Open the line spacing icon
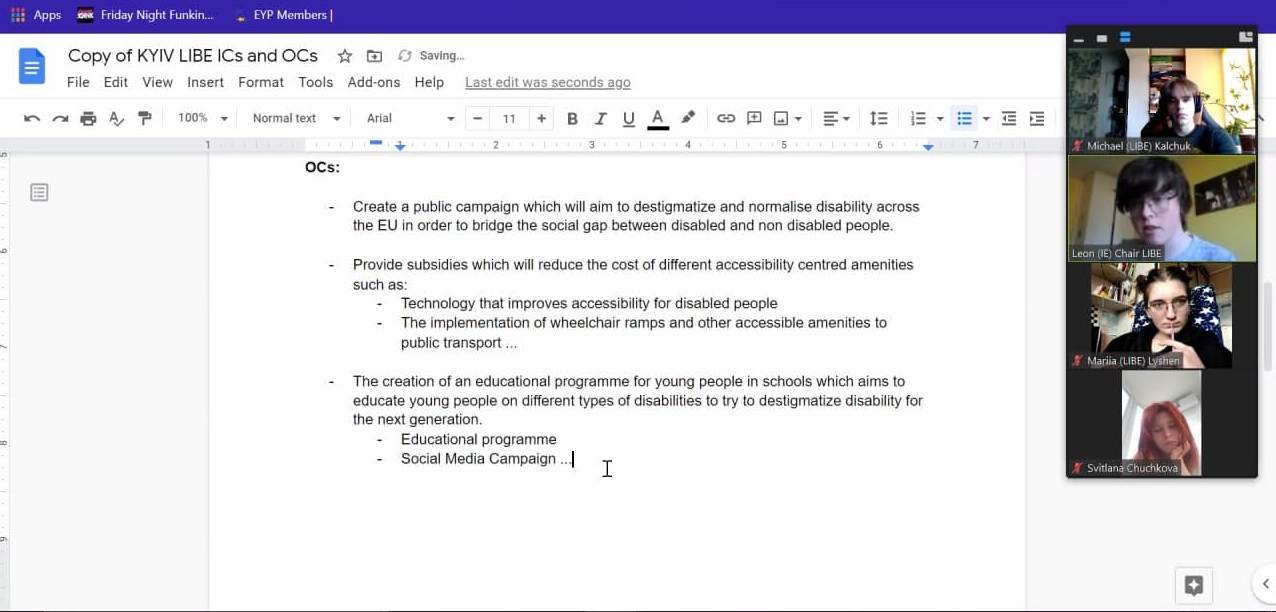The width and height of the screenshot is (1276, 612). click(x=878, y=118)
